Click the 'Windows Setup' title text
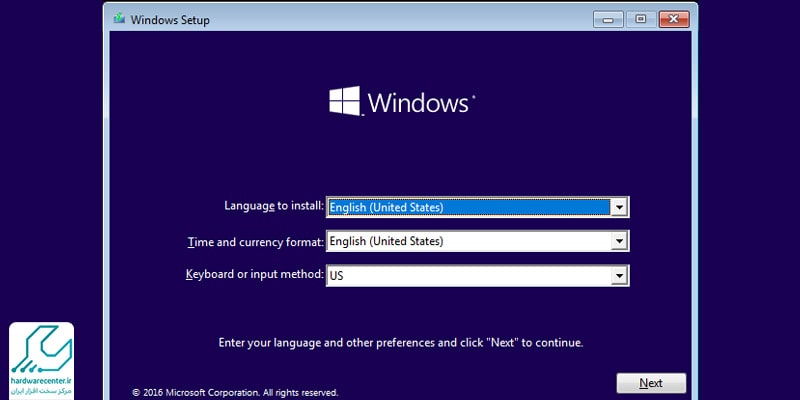The width and height of the screenshot is (800, 400). pyautogui.click(x=170, y=20)
